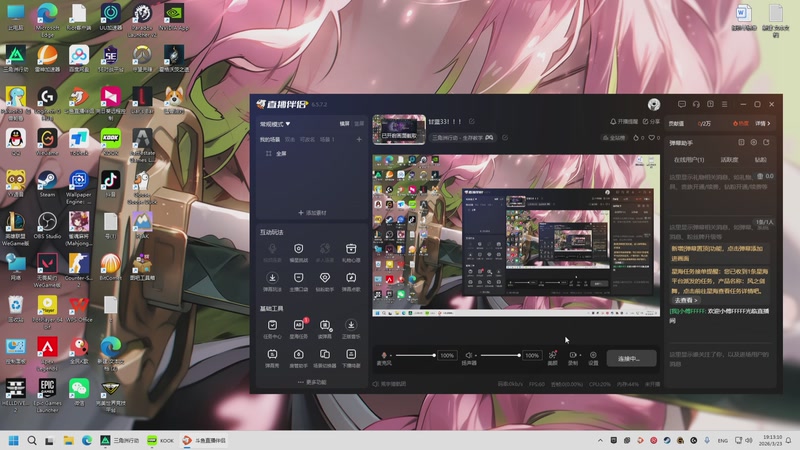Click 分享 share link
This screenshot has height=450, width=800.
click(651, 121)
